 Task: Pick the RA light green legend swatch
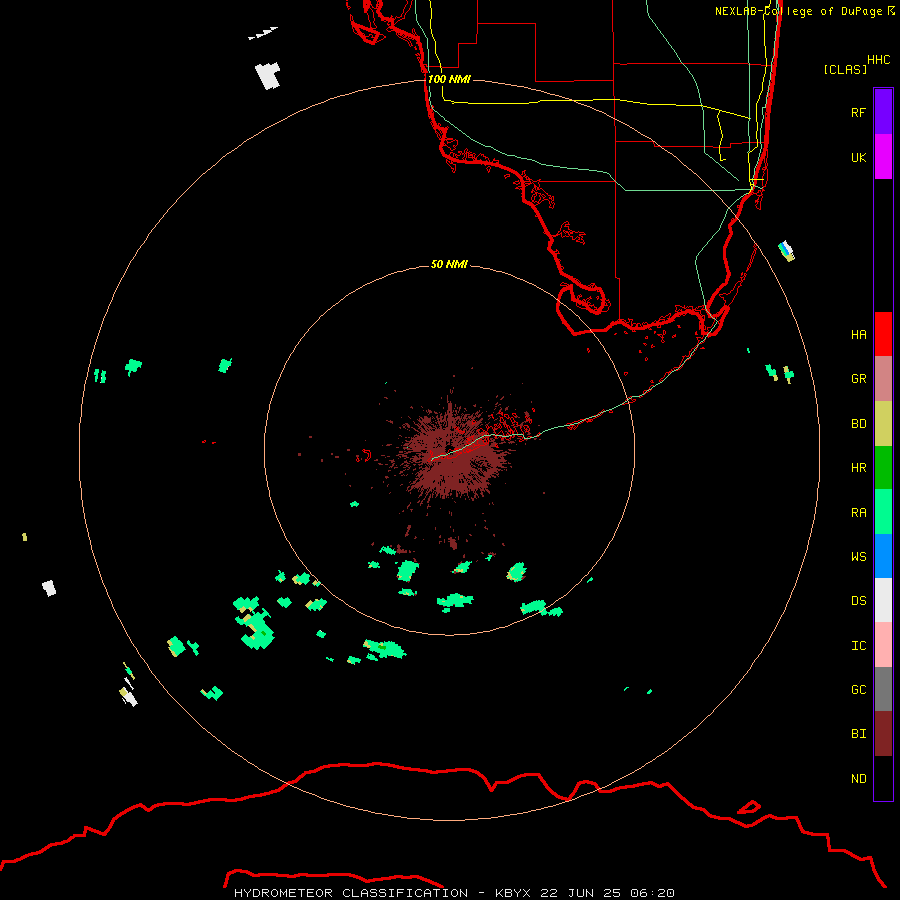click(x=883, y=512)
